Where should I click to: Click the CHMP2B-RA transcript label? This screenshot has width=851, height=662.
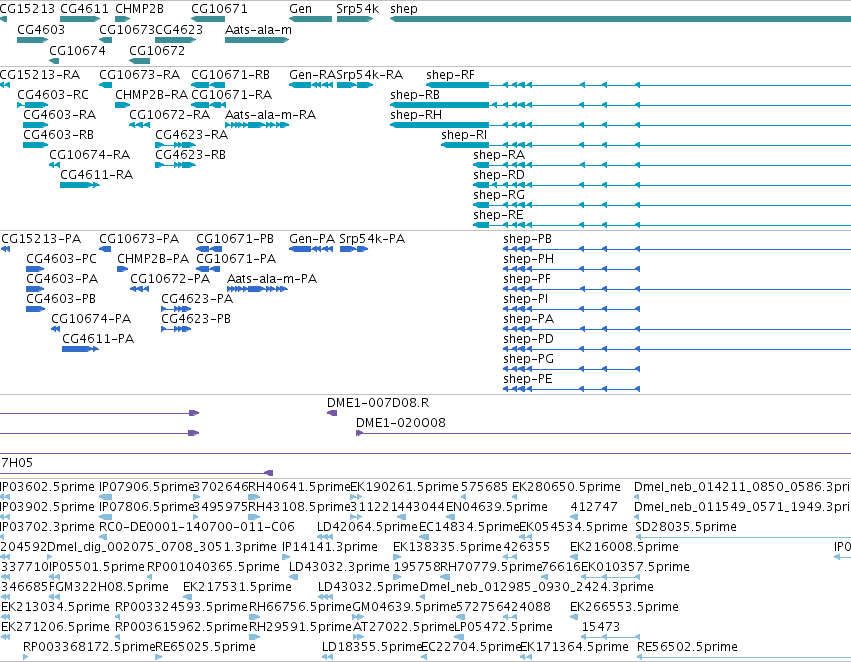[151, 95]
